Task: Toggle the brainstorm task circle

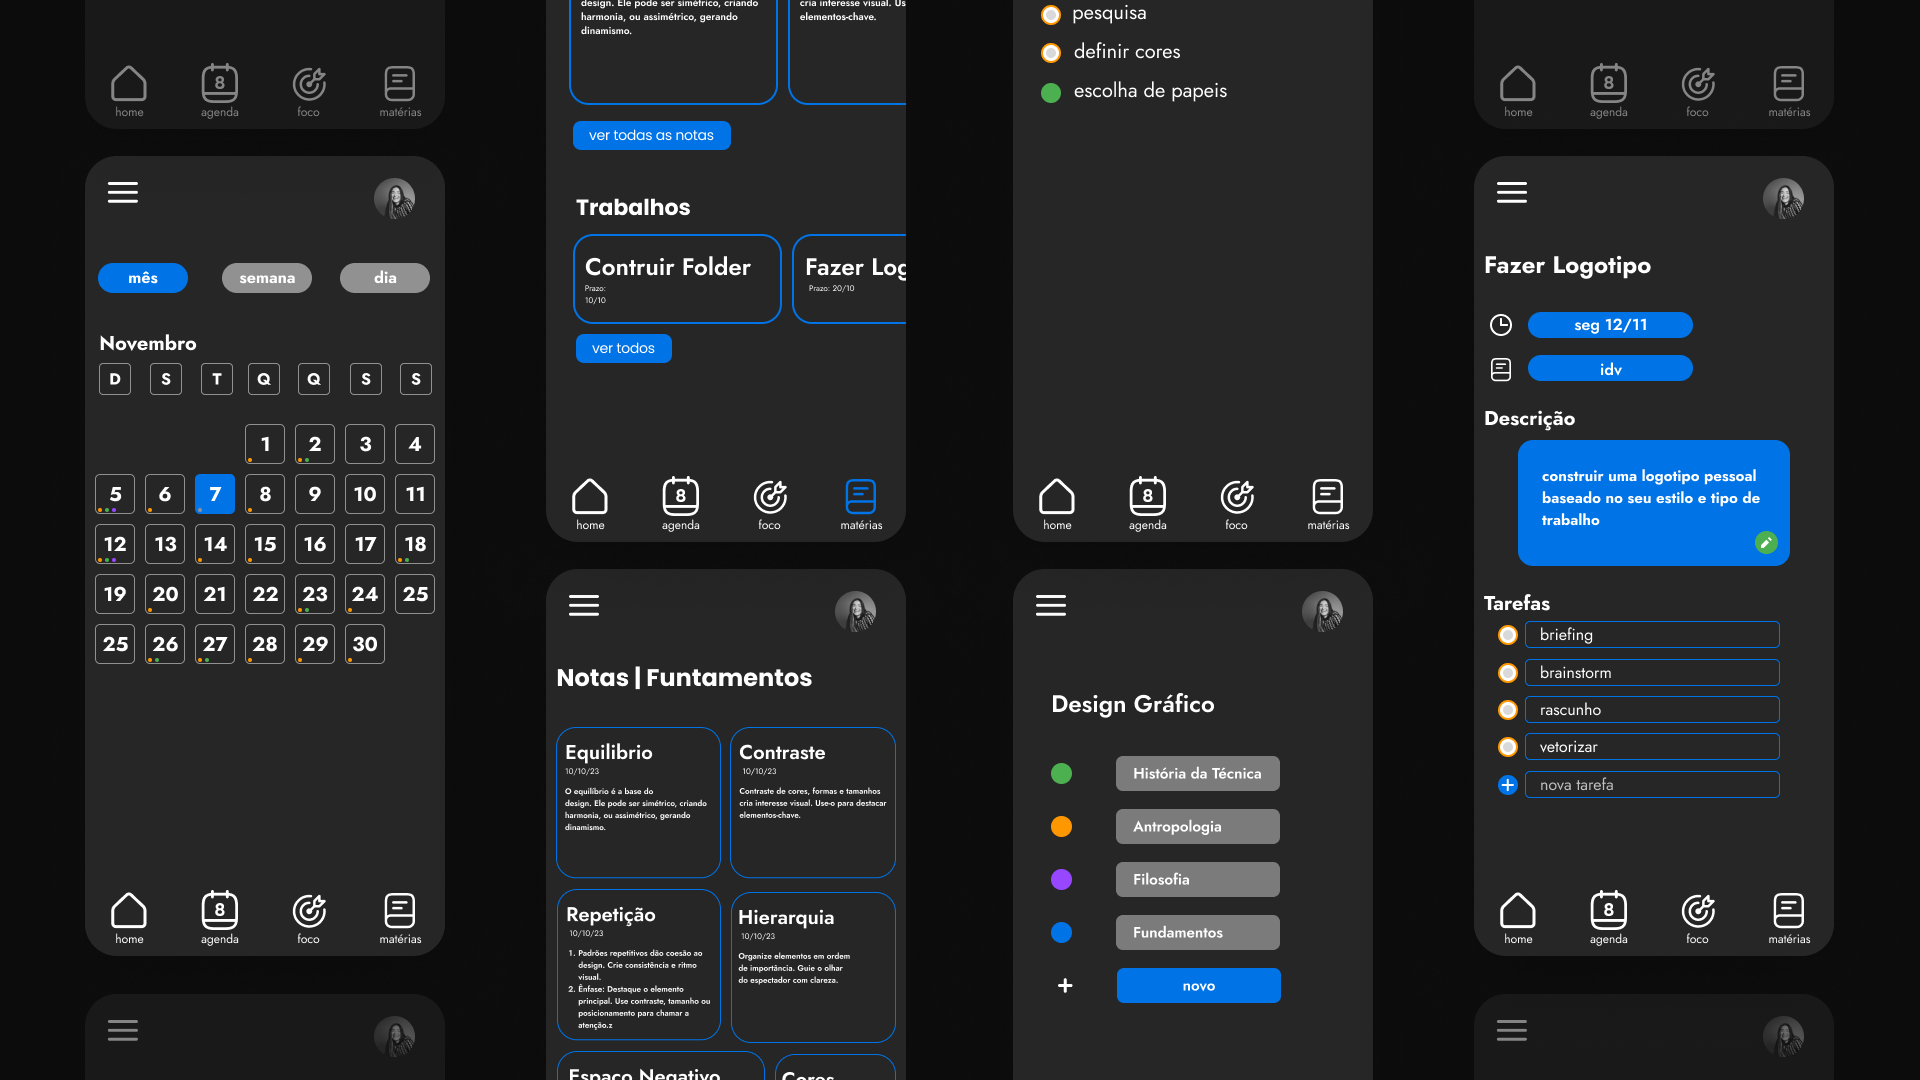Action: (x=1508, y=673)
